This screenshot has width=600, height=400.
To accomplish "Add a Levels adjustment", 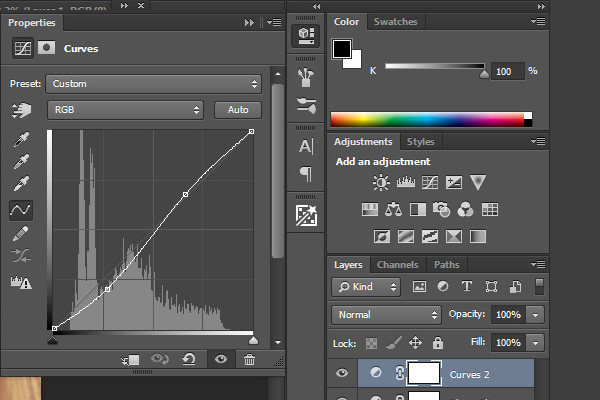I will pos(406,183).
